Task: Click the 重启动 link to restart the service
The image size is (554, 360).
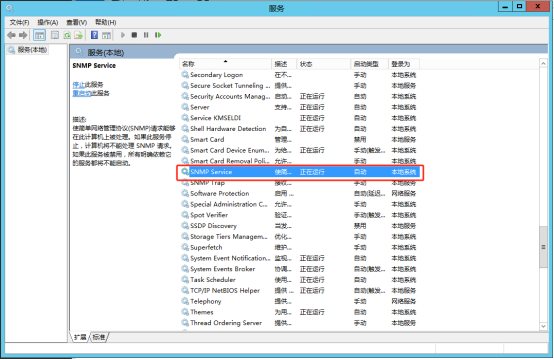Action: [82, 93]
